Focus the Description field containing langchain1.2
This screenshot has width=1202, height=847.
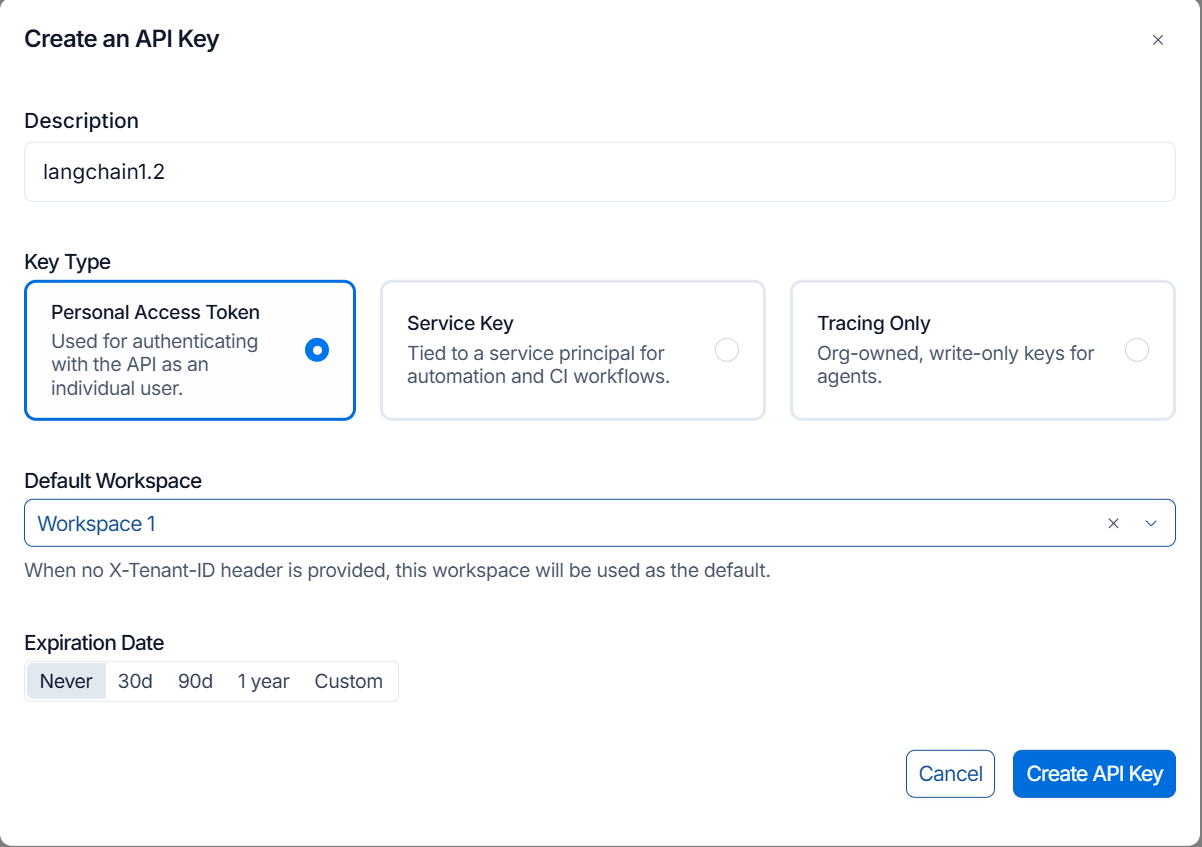[600, 172]
